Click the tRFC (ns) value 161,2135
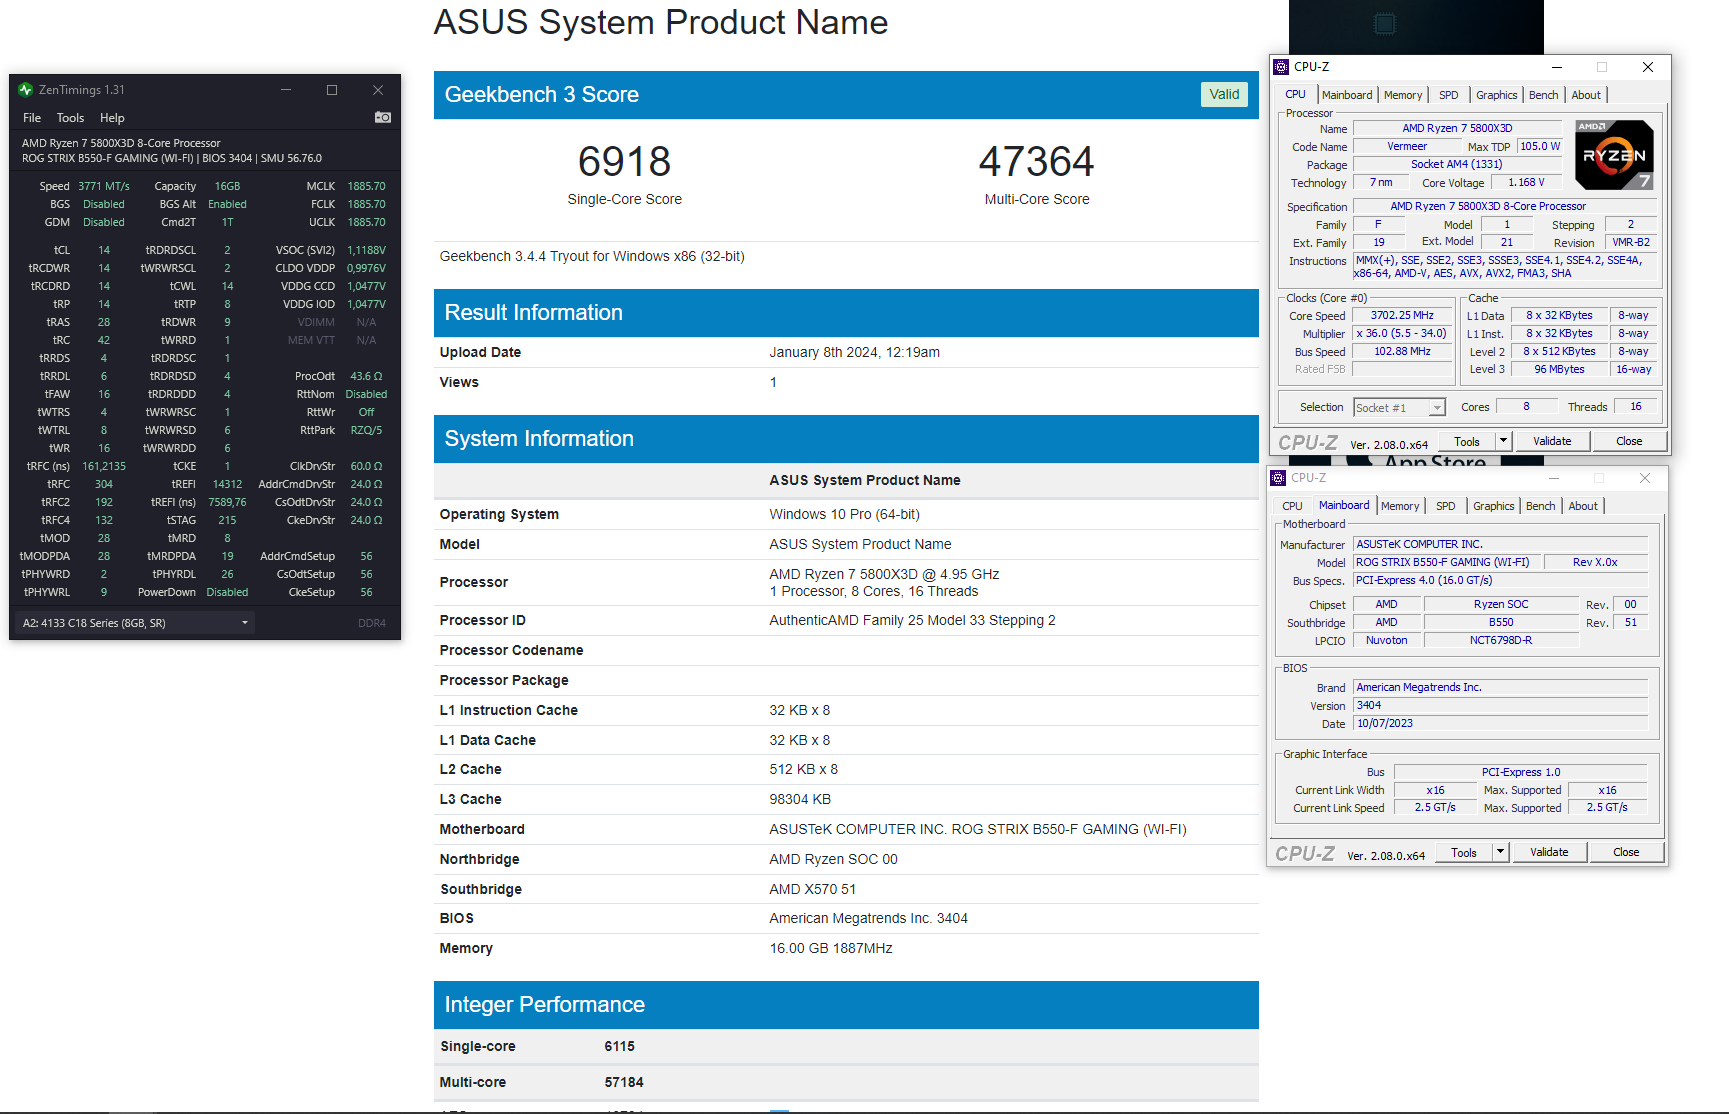 tap(104, 466)
